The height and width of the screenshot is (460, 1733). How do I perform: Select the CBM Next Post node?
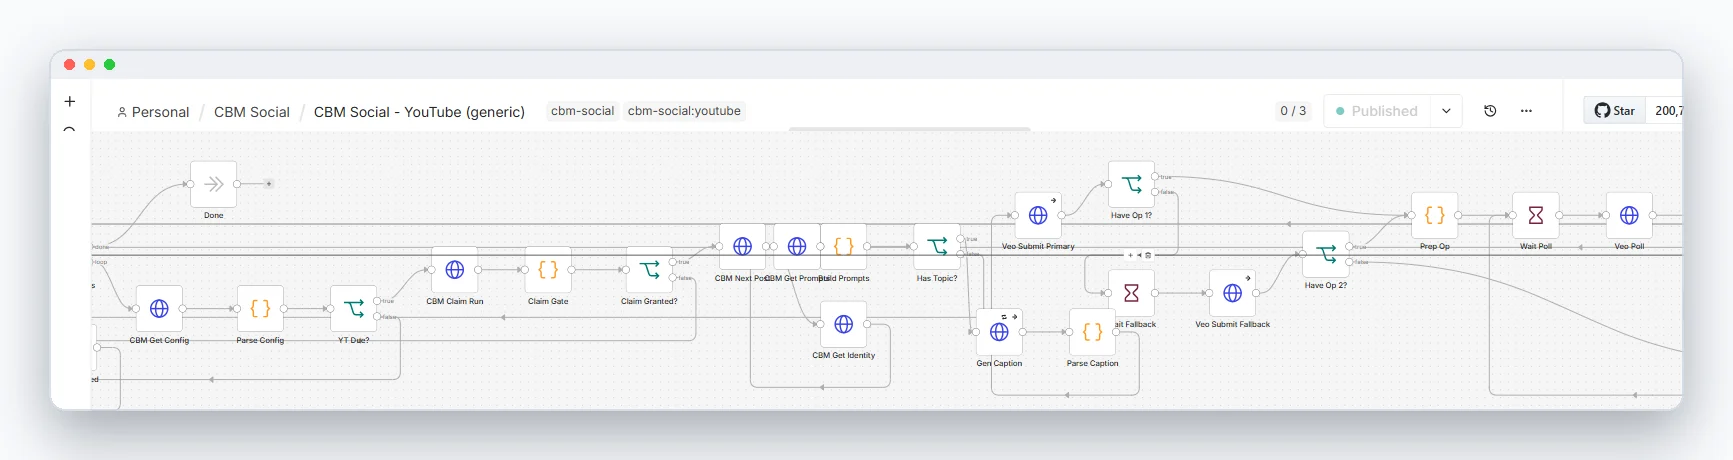[742, 246]
